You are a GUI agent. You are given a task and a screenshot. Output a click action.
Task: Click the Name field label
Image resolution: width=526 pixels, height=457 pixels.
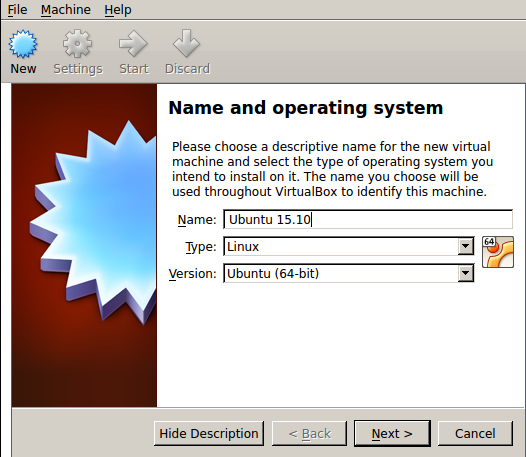tap(197, 219)
